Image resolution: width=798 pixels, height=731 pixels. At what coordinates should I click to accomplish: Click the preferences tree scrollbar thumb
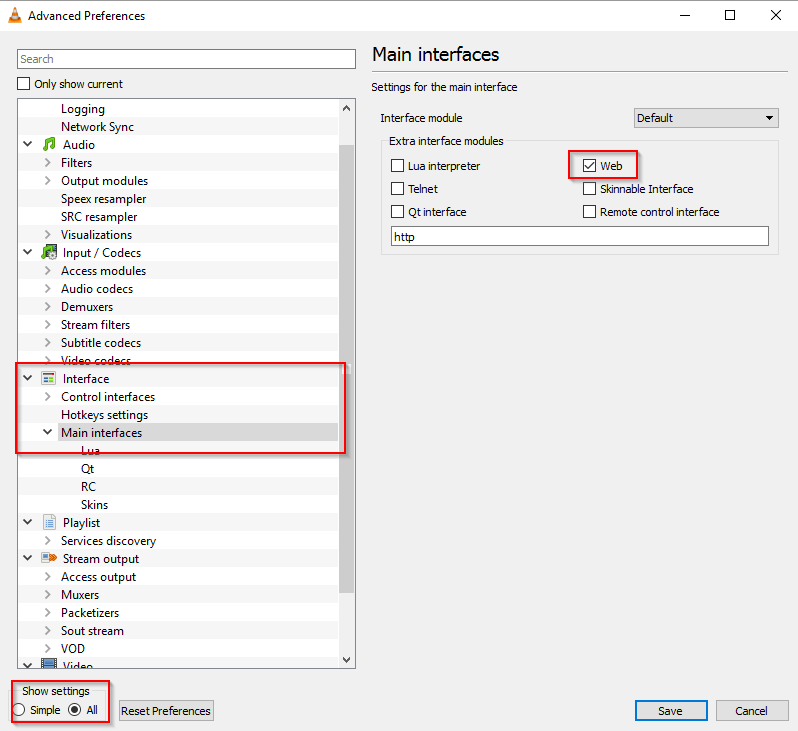[347, 369]
